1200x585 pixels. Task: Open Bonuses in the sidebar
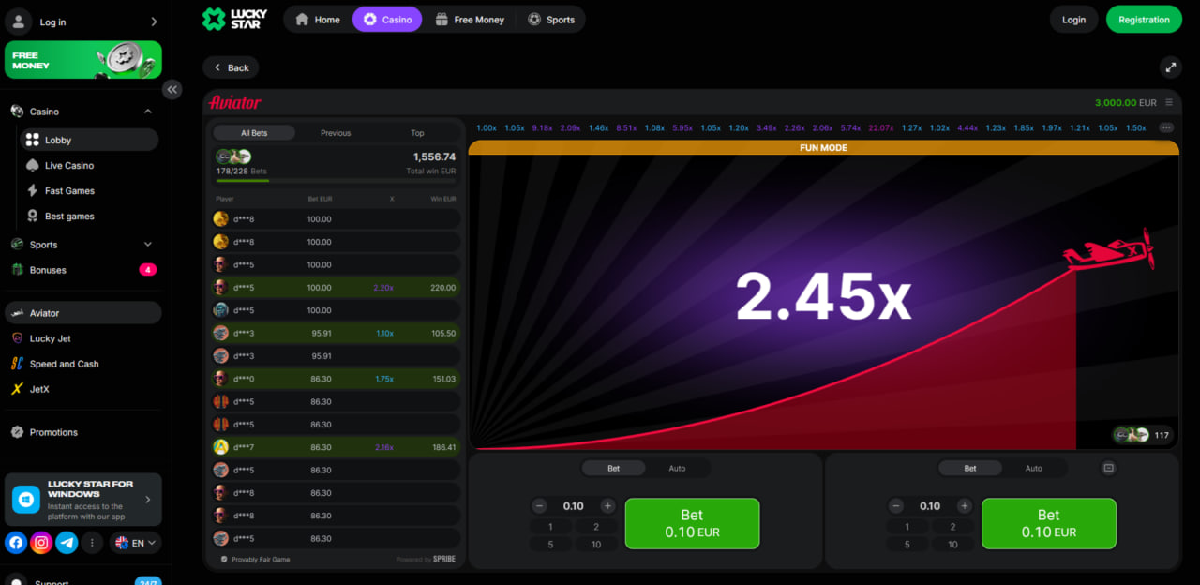click(x=83, y=270)
